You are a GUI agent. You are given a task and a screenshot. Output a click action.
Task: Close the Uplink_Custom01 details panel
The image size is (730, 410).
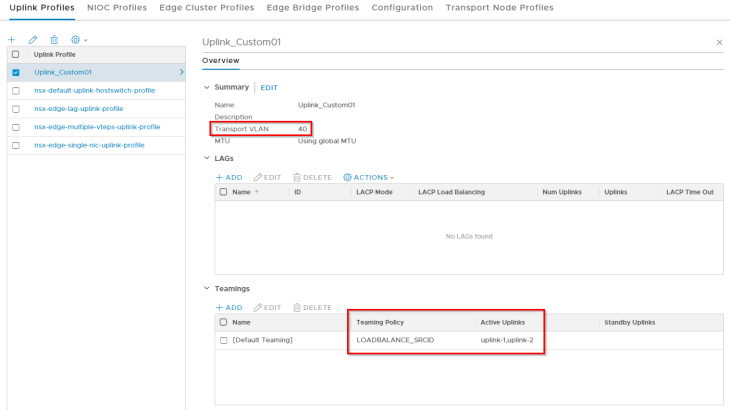click(x=719, y=42)
